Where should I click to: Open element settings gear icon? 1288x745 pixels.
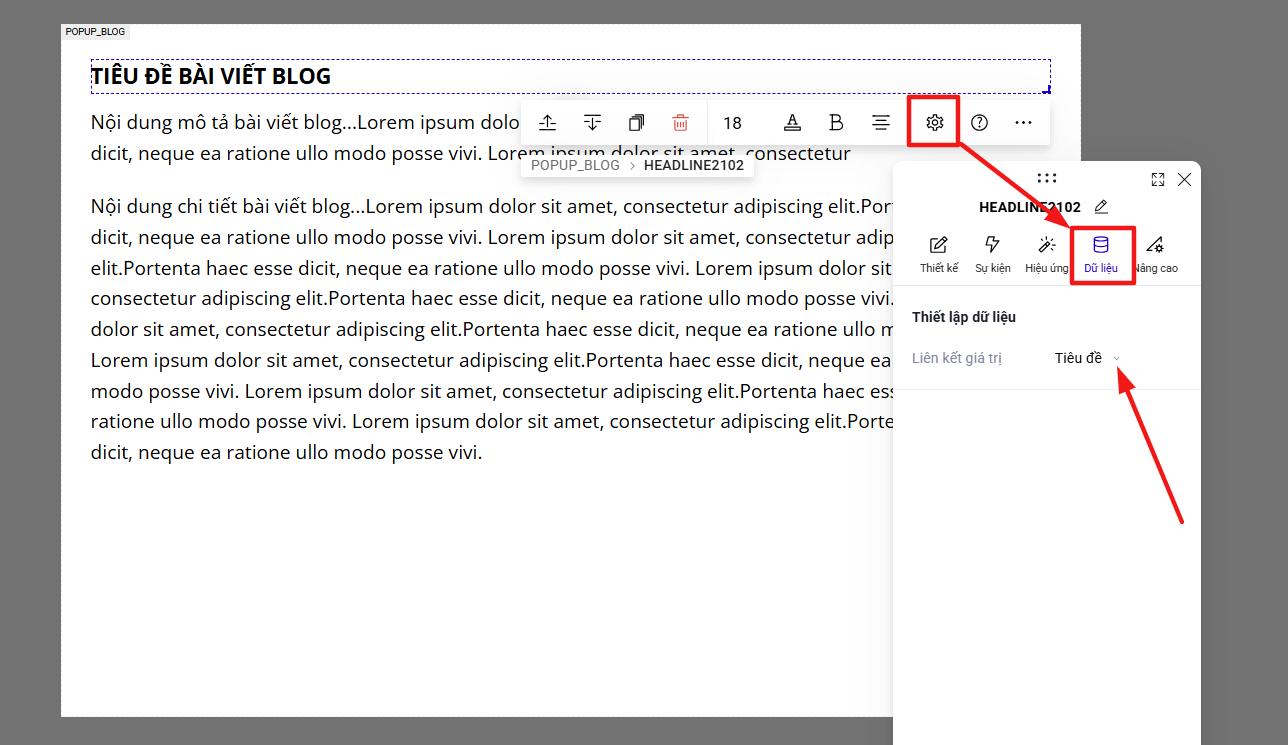(935, 123)
